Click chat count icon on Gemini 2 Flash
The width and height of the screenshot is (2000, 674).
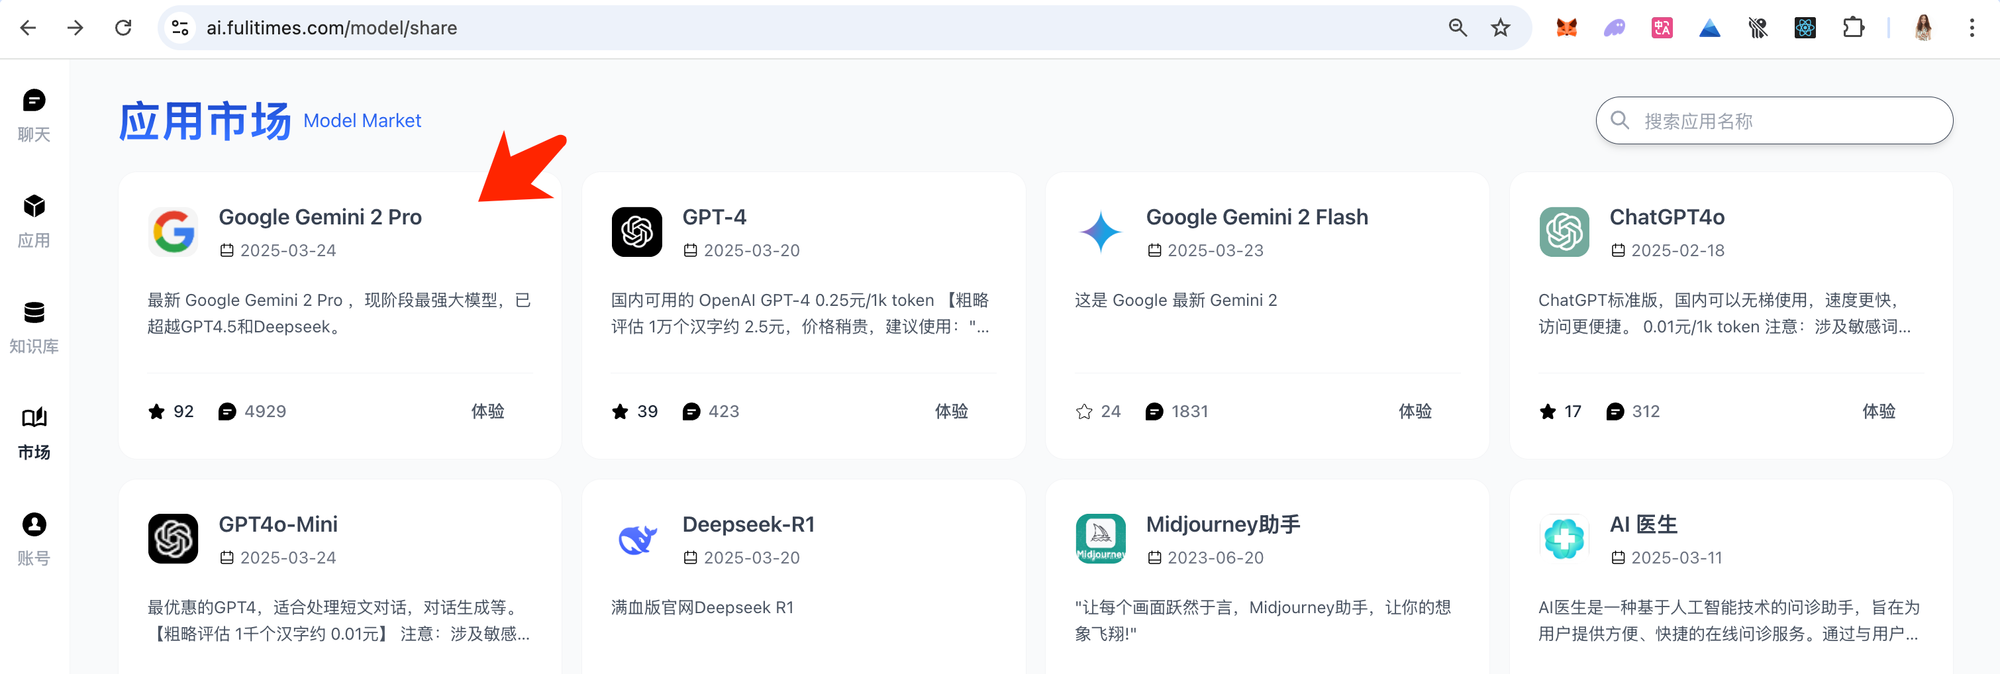(x=1154, y=412)
